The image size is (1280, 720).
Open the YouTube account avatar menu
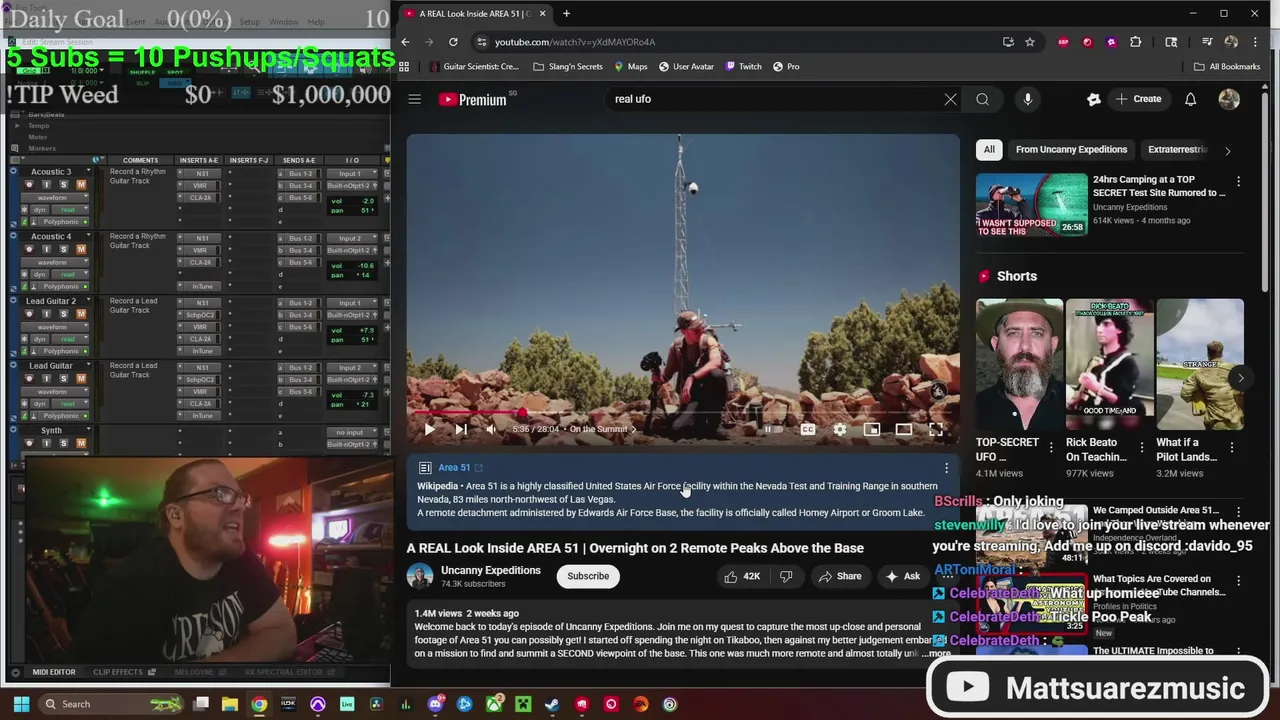[1229, 99]
